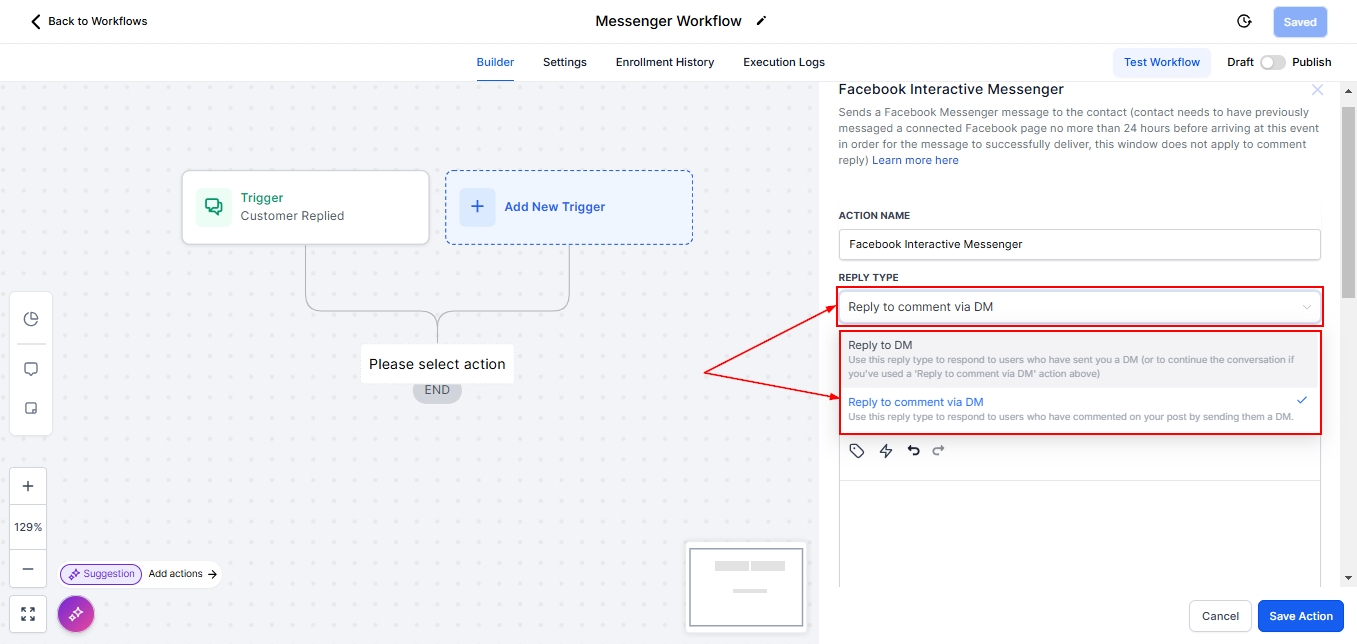The height and width of the screenshot is (644, 1357).
Task: Add a sticky note from left toolbar
Action: pos(31,409)
